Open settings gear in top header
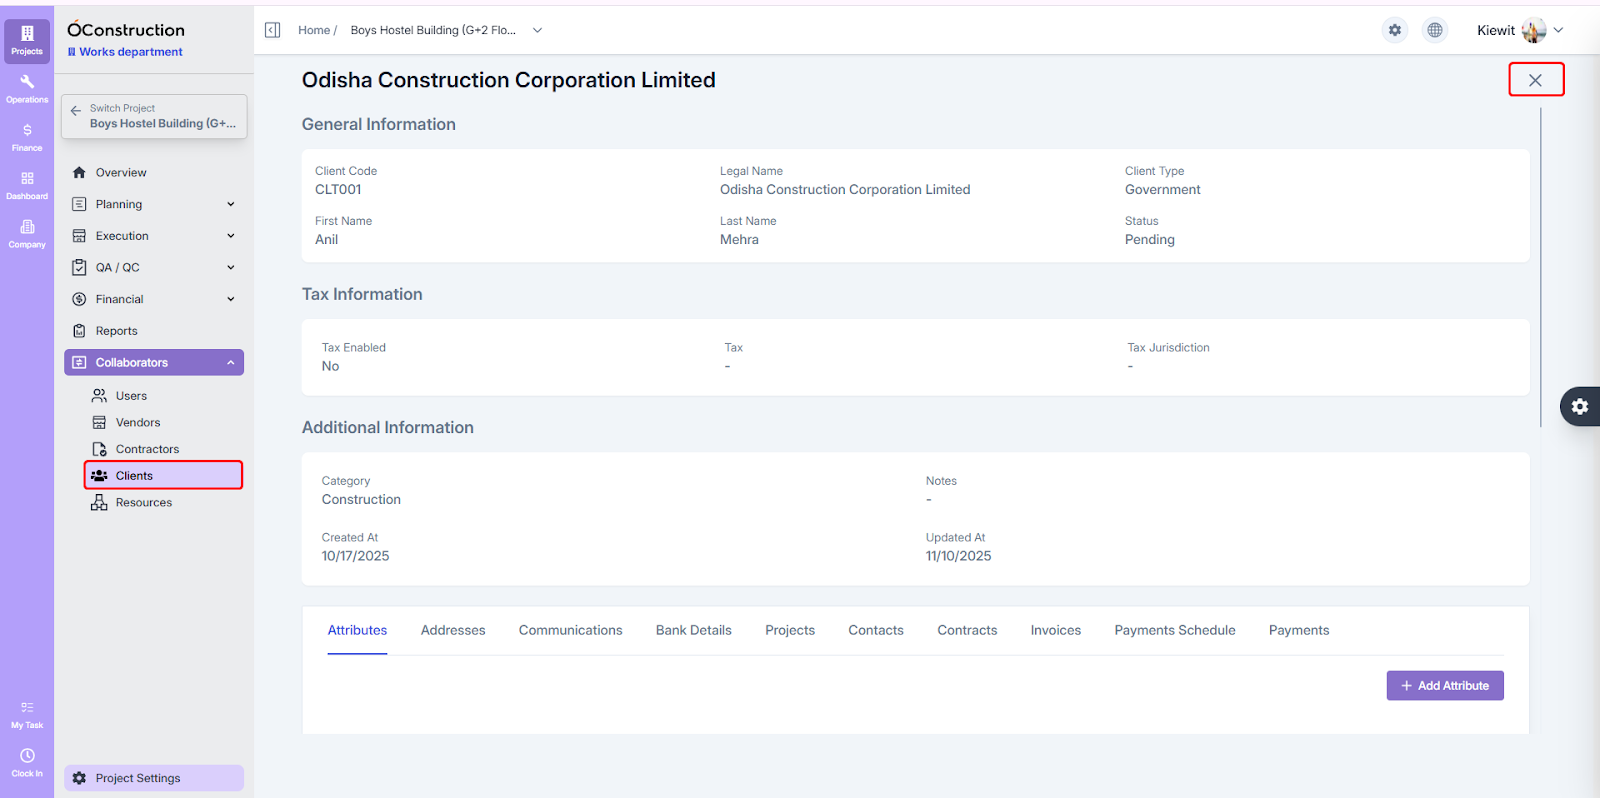The width and height of the screenshot is (1600, 798). click(x=1395, y=30)
